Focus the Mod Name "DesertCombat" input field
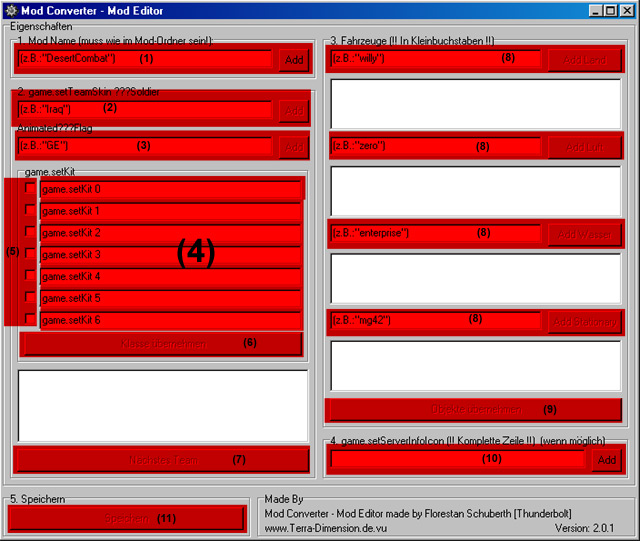The width and height of the screenshot is (640, 541). click(x=145, y=59)
